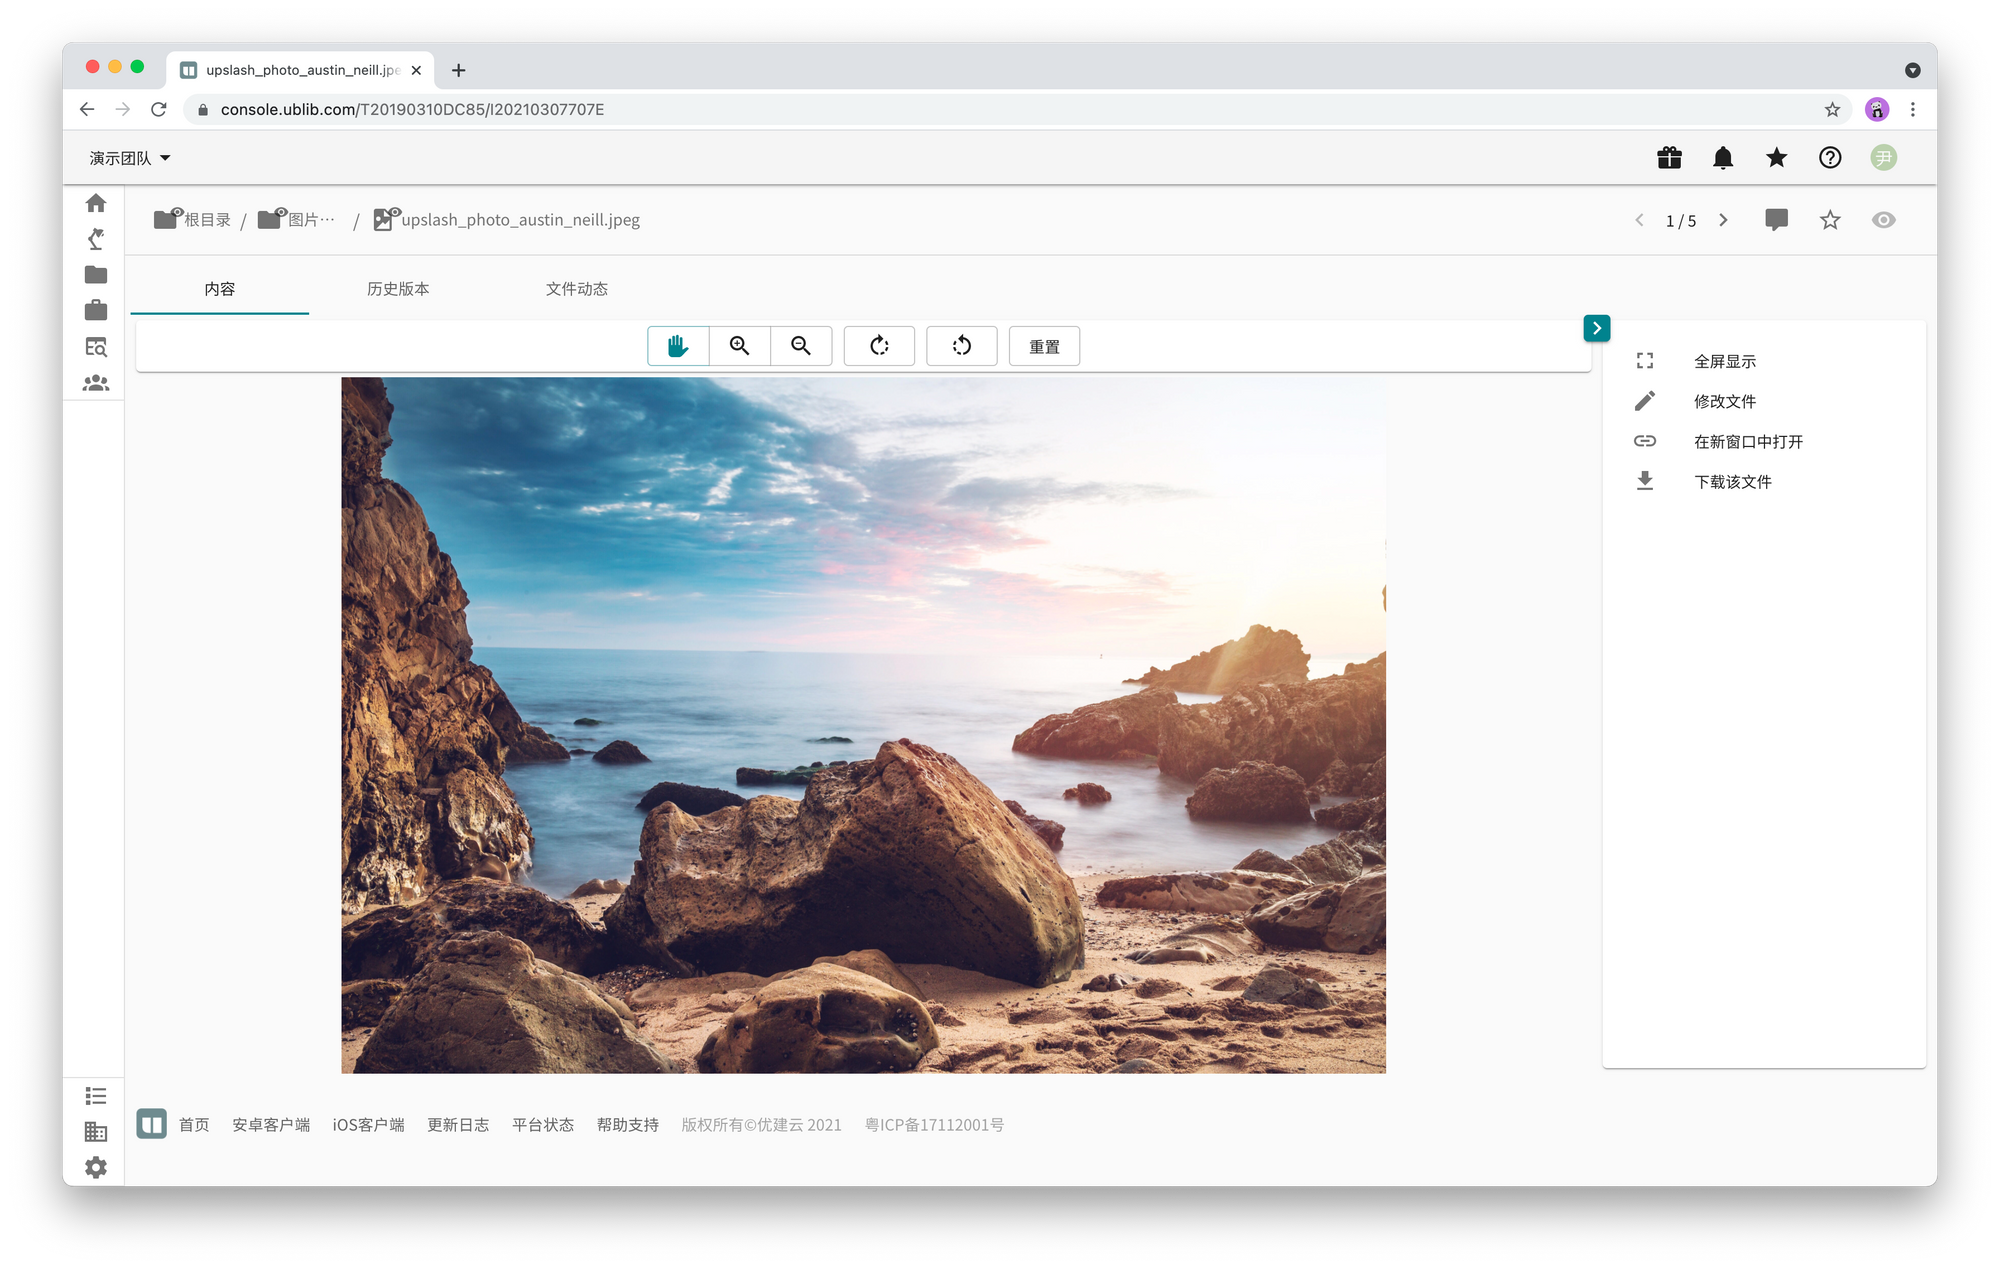2000x1269 pixels.
Task: Switch to the 文件动态 tab
Action: 577,289
